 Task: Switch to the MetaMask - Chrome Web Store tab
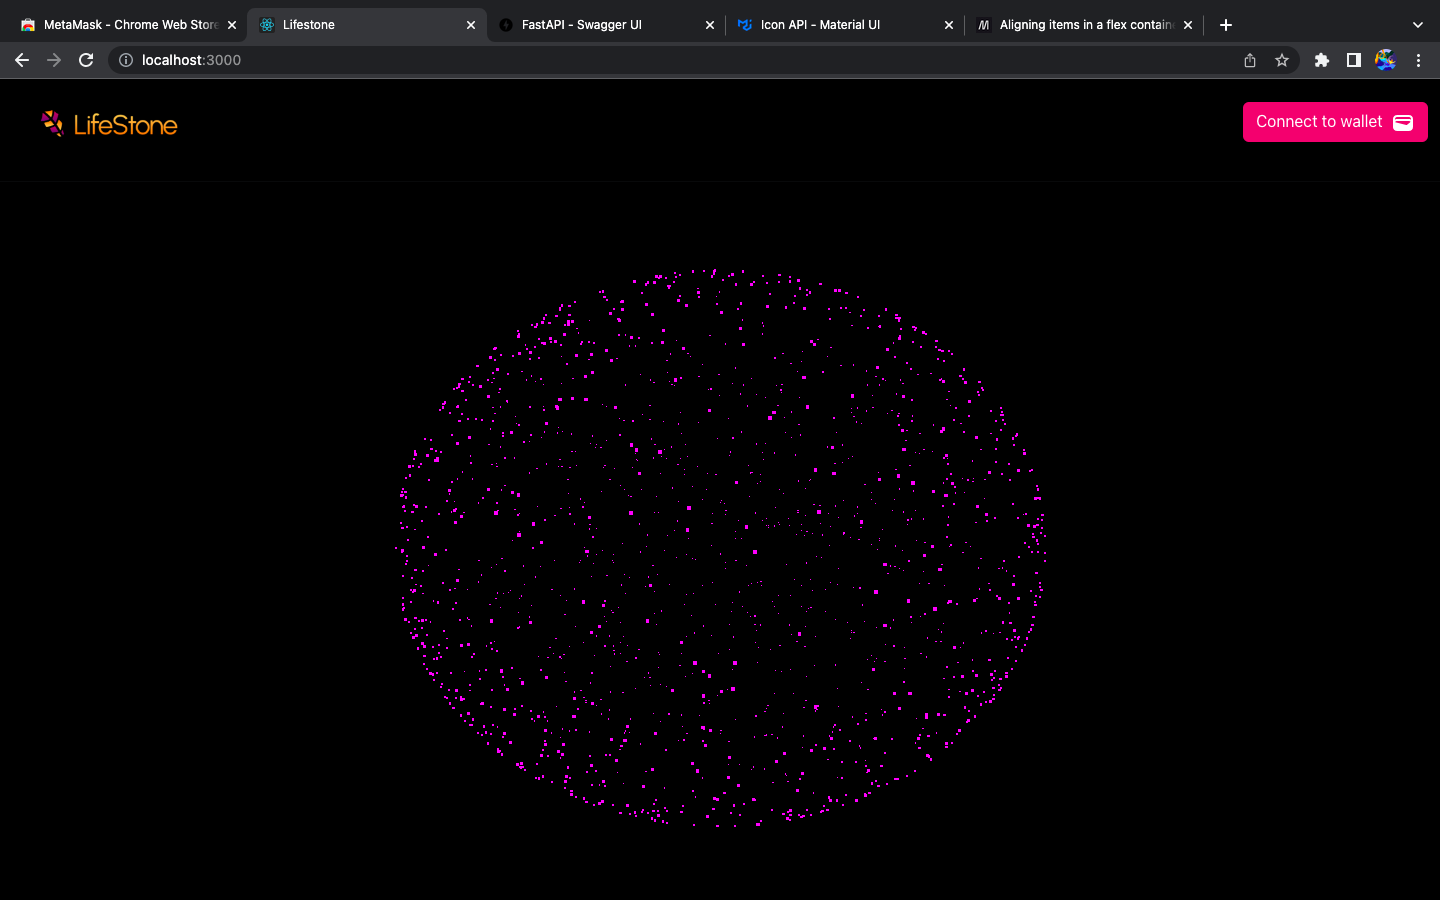pos(120,25)
